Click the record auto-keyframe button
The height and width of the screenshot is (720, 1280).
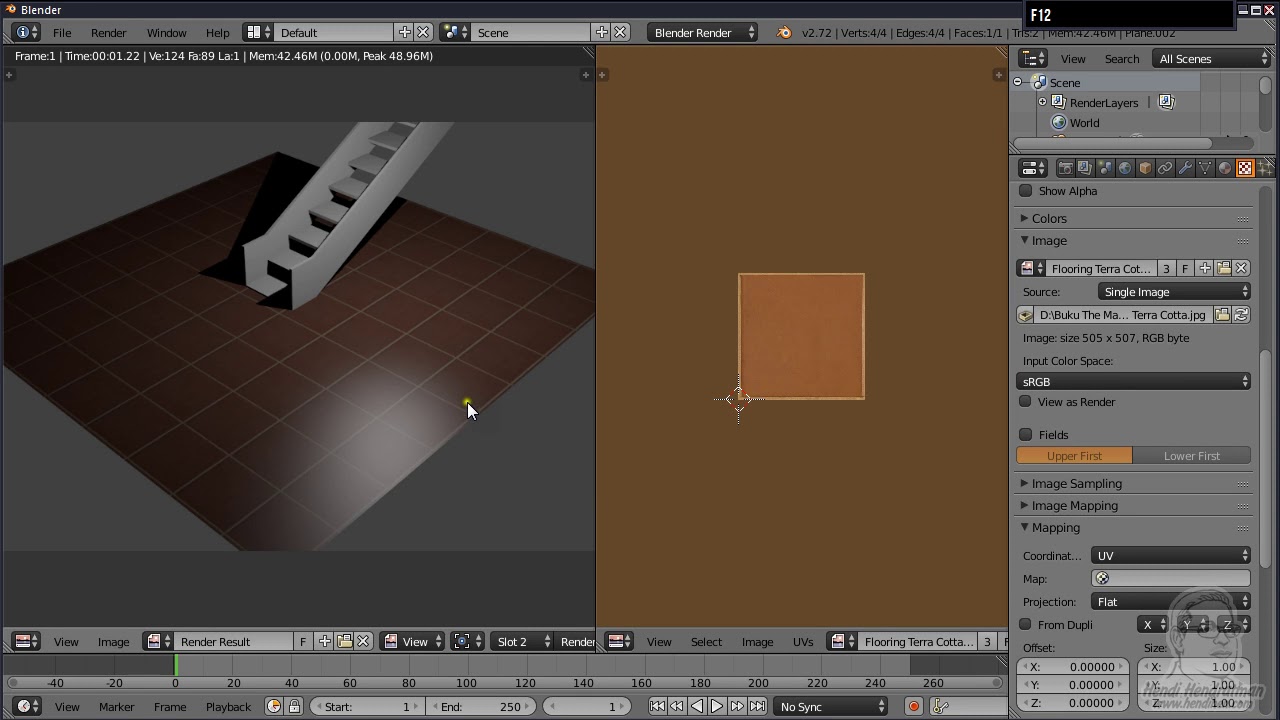point(913,706)
